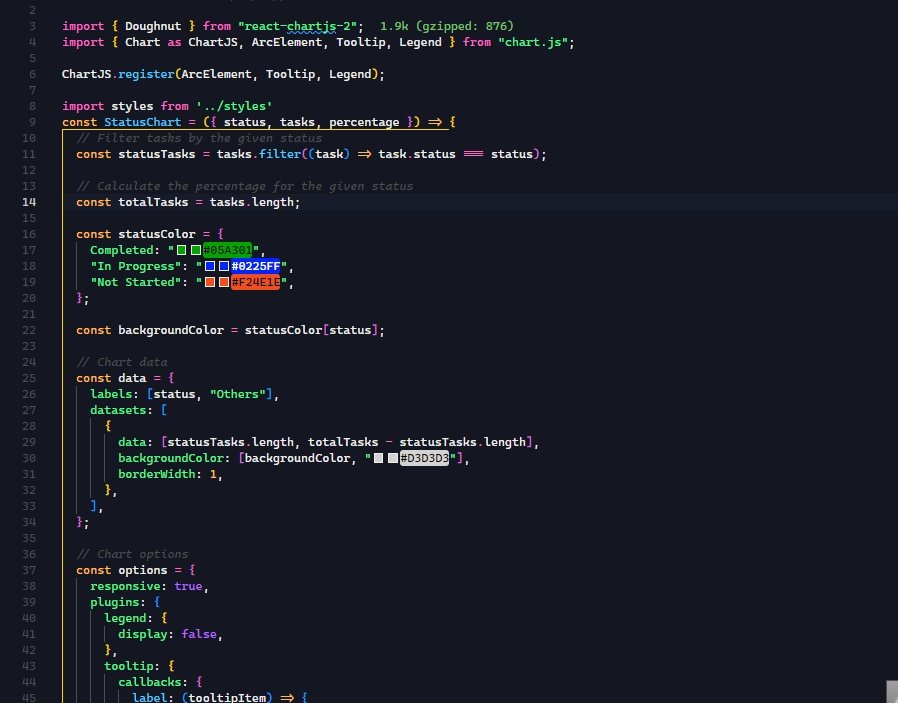Click the labels key in data object
The height and width of the screenshot is (703, 898).
coord(111,394)
